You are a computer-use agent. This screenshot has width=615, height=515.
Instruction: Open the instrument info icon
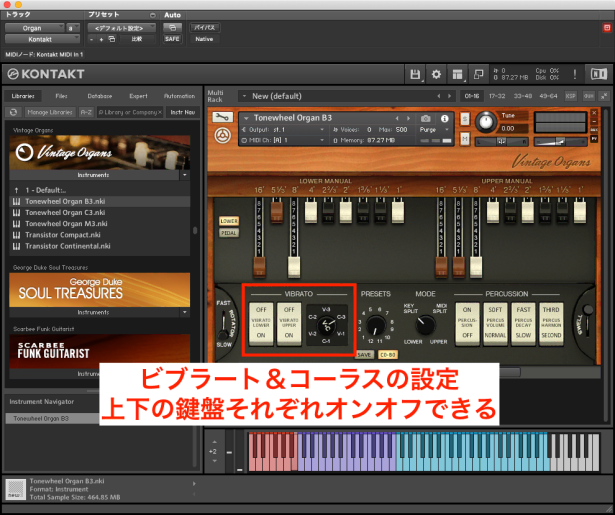tap(444, 118)
